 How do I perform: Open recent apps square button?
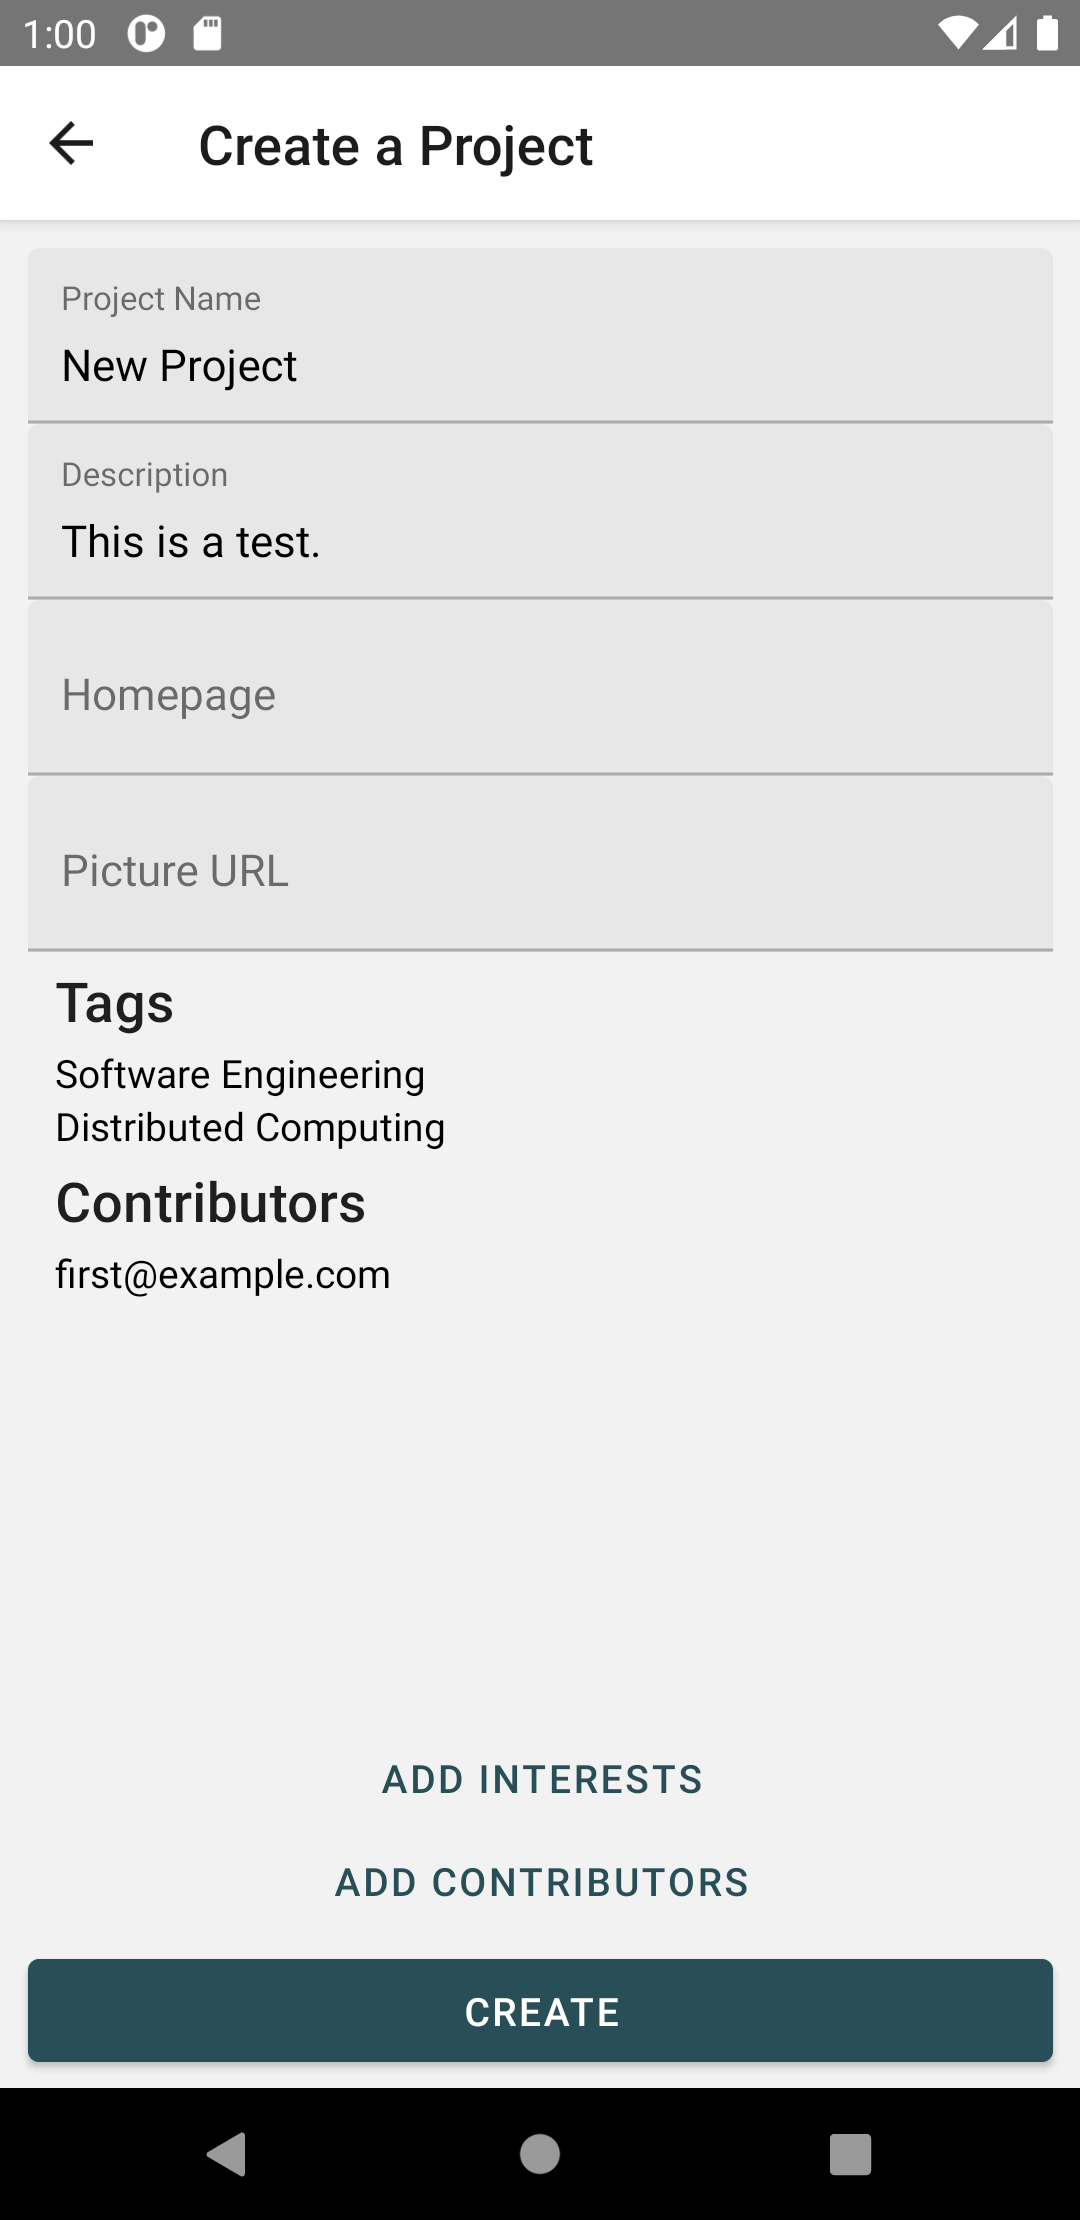point(850,2153)
